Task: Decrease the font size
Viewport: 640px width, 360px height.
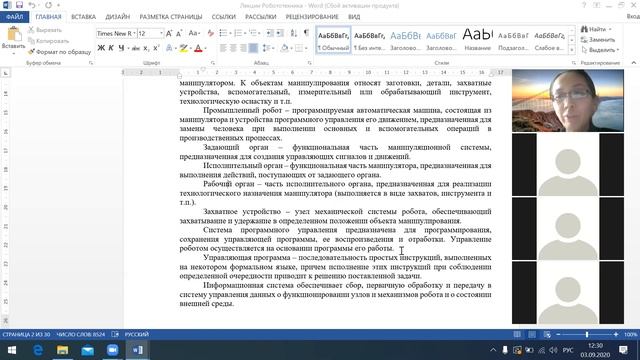Action: coord(179,33)
